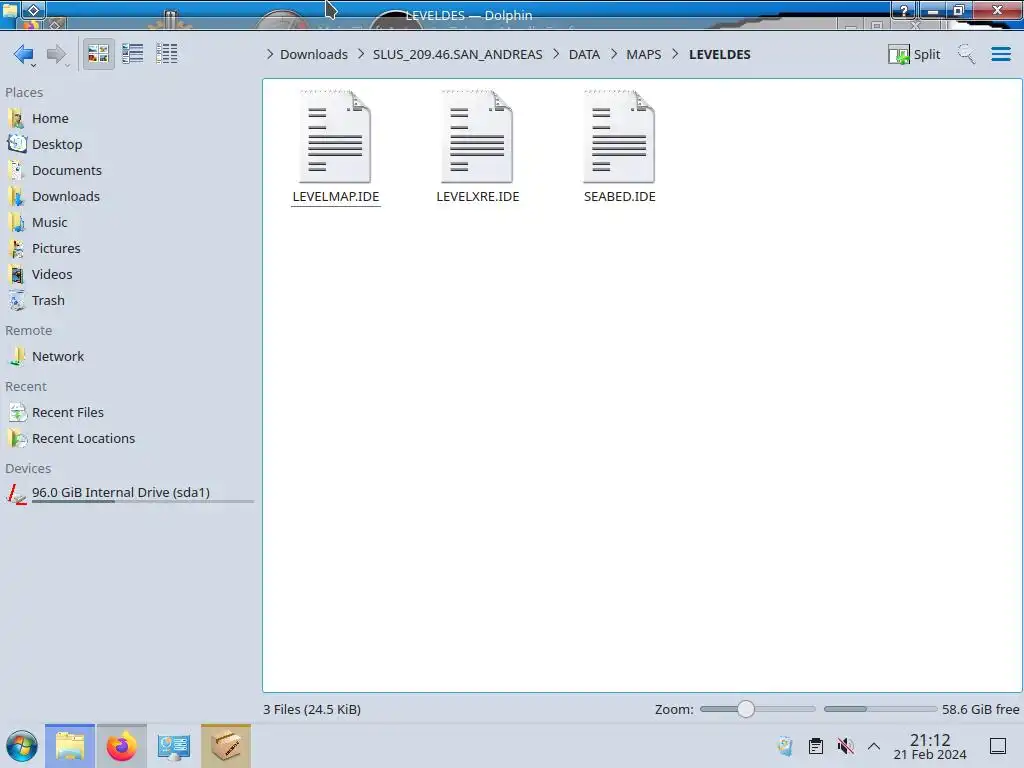Navigate to SLUS_209.46.SAN_ANDREAS breadcrumb
Image resolution: width=1024 pixels, height=768 pixels.
click(x=457, y=54)
